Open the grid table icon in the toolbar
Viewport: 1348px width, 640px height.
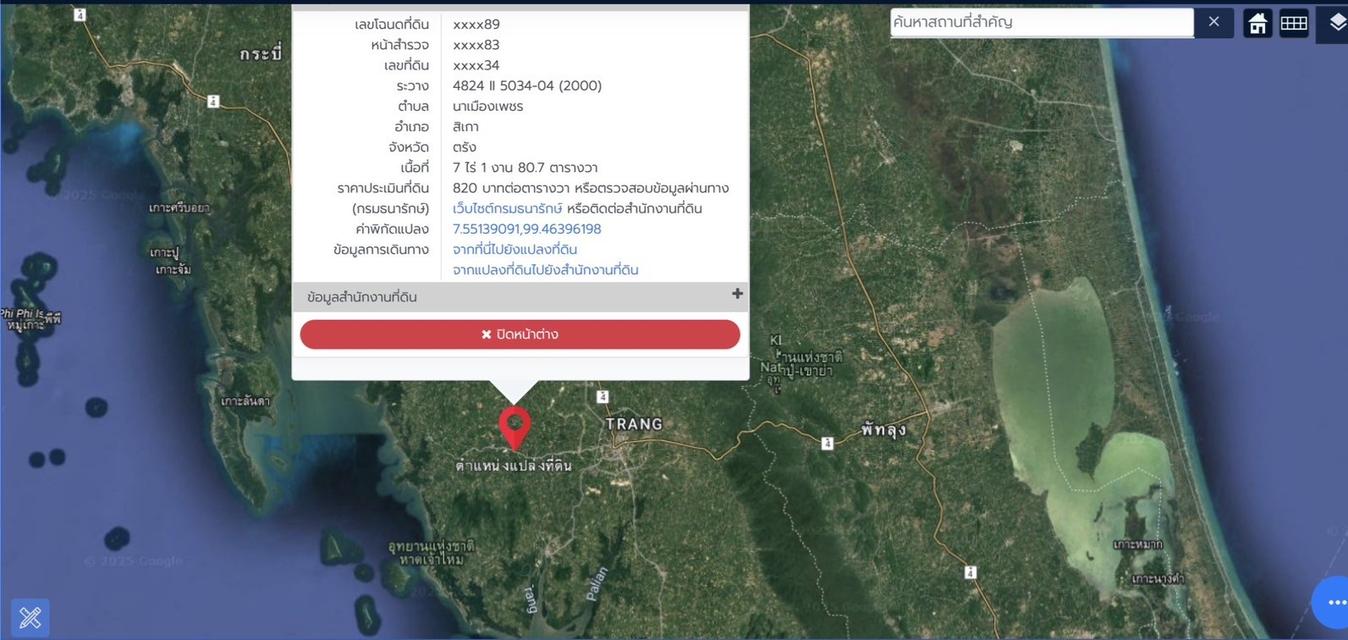(1294, 23)
